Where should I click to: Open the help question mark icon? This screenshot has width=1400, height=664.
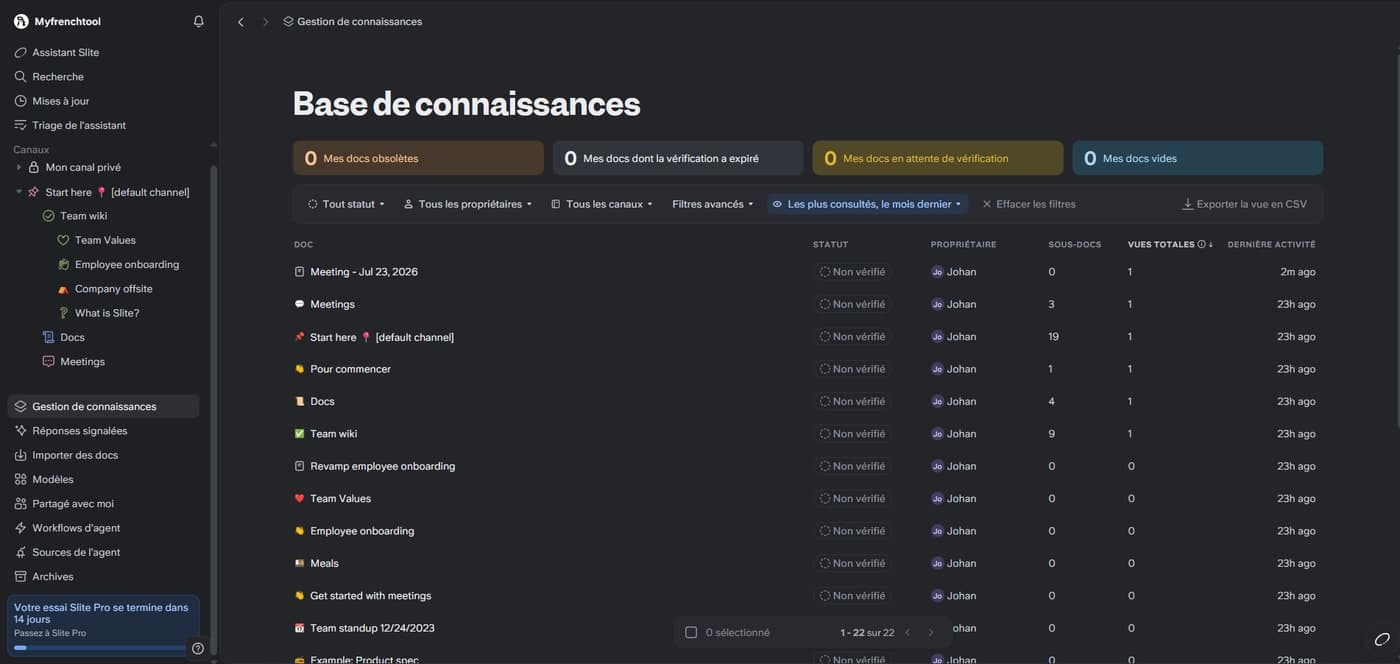pyautogui.click(x=198, y=648)
